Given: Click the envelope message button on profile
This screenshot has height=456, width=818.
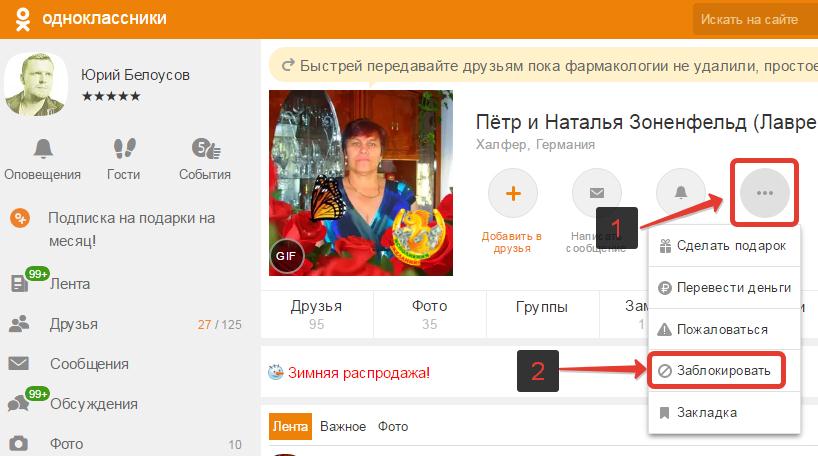Looking at the screenshot, I should pos(597,193).
